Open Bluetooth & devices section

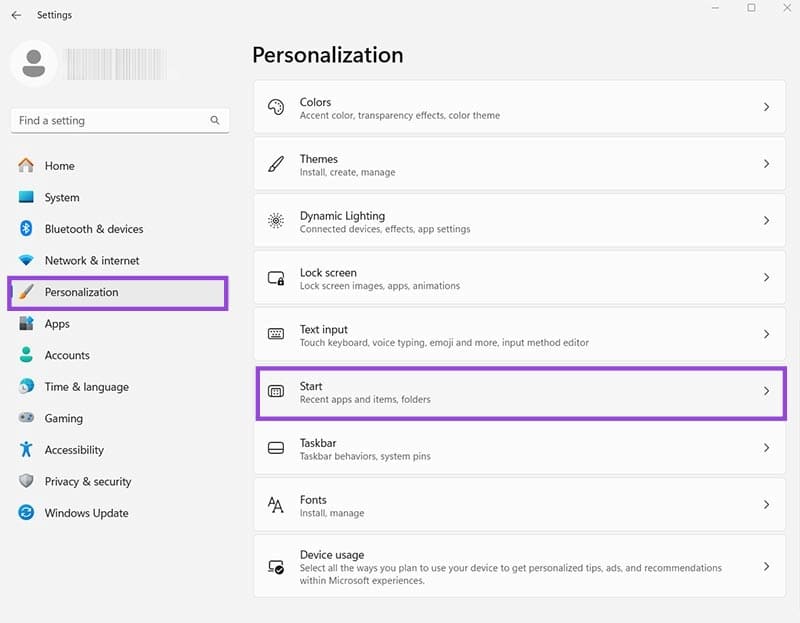94,229
